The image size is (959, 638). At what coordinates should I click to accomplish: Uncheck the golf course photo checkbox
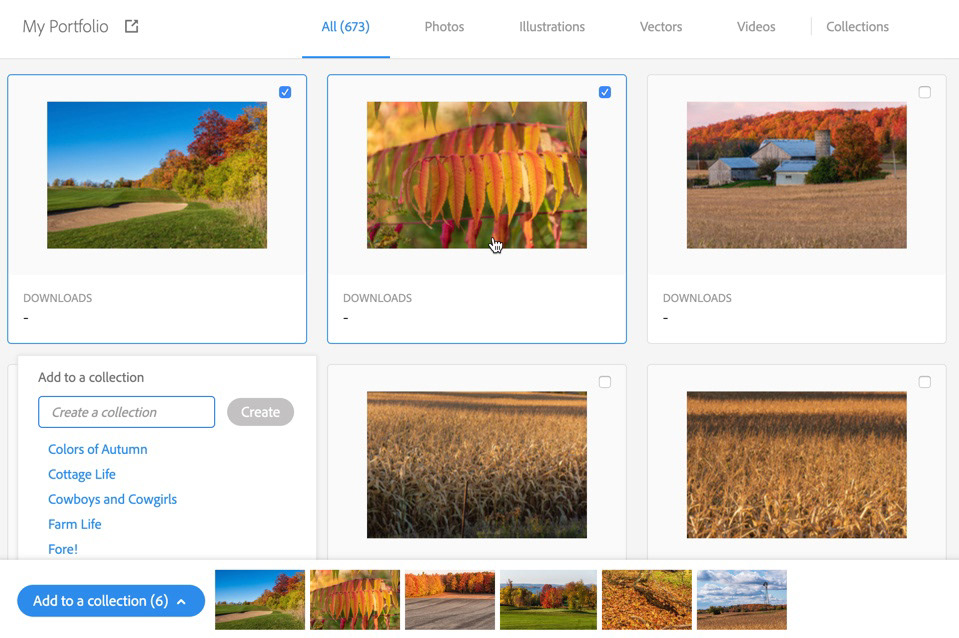tap(285, 92)
